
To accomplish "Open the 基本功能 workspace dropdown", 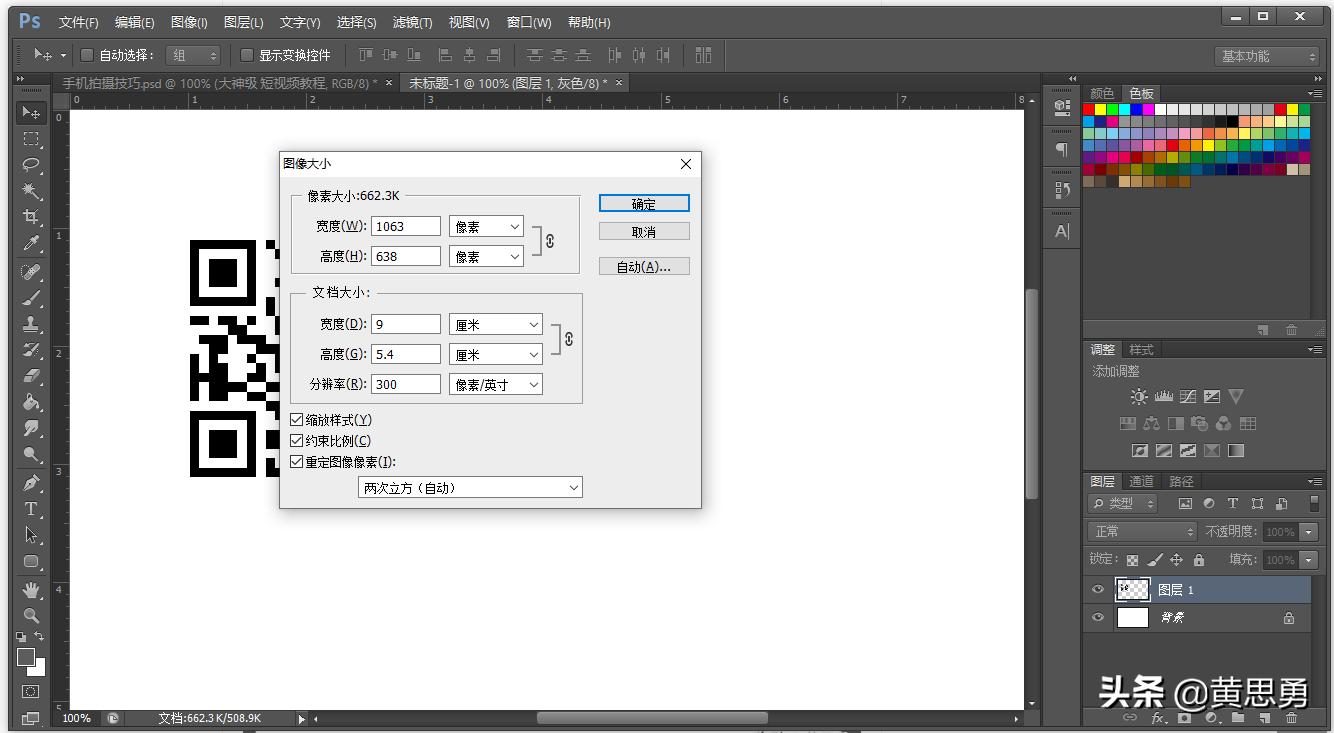I will point(1268,56).
